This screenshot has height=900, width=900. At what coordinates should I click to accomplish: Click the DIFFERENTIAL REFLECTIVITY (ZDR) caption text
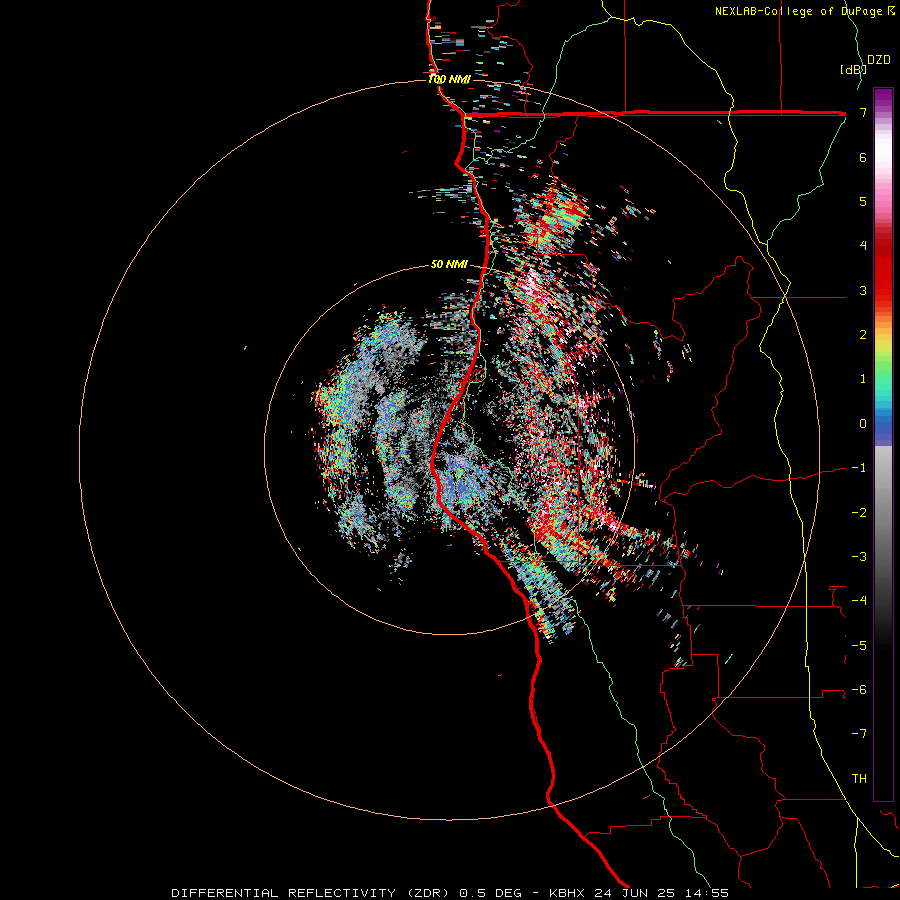(312, 893)
